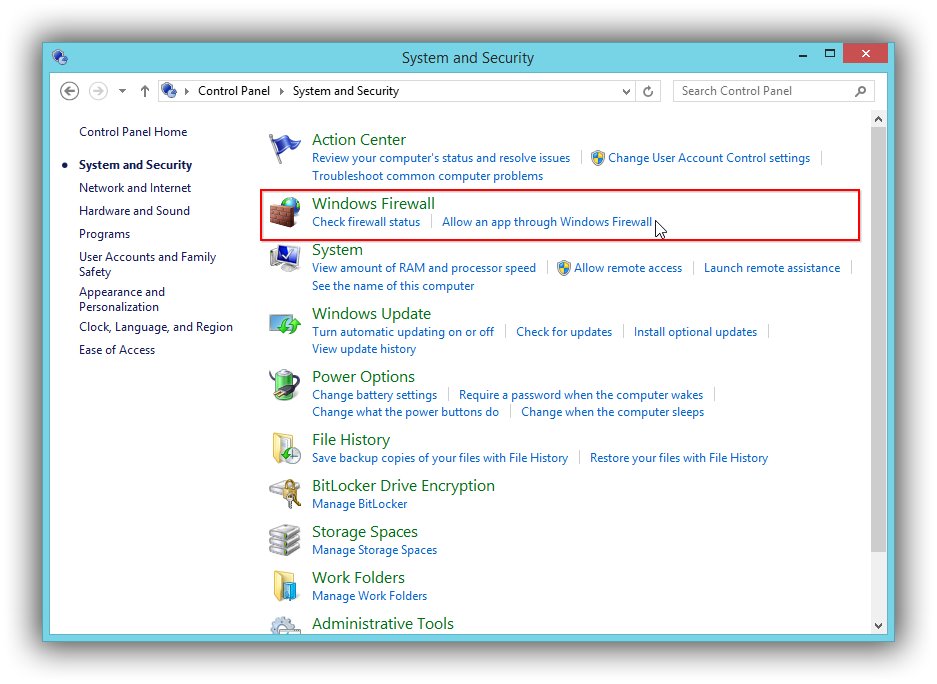
Task: Click the title bar Control Panel icon
Action: pyautogui.click(x=60, y=57)
